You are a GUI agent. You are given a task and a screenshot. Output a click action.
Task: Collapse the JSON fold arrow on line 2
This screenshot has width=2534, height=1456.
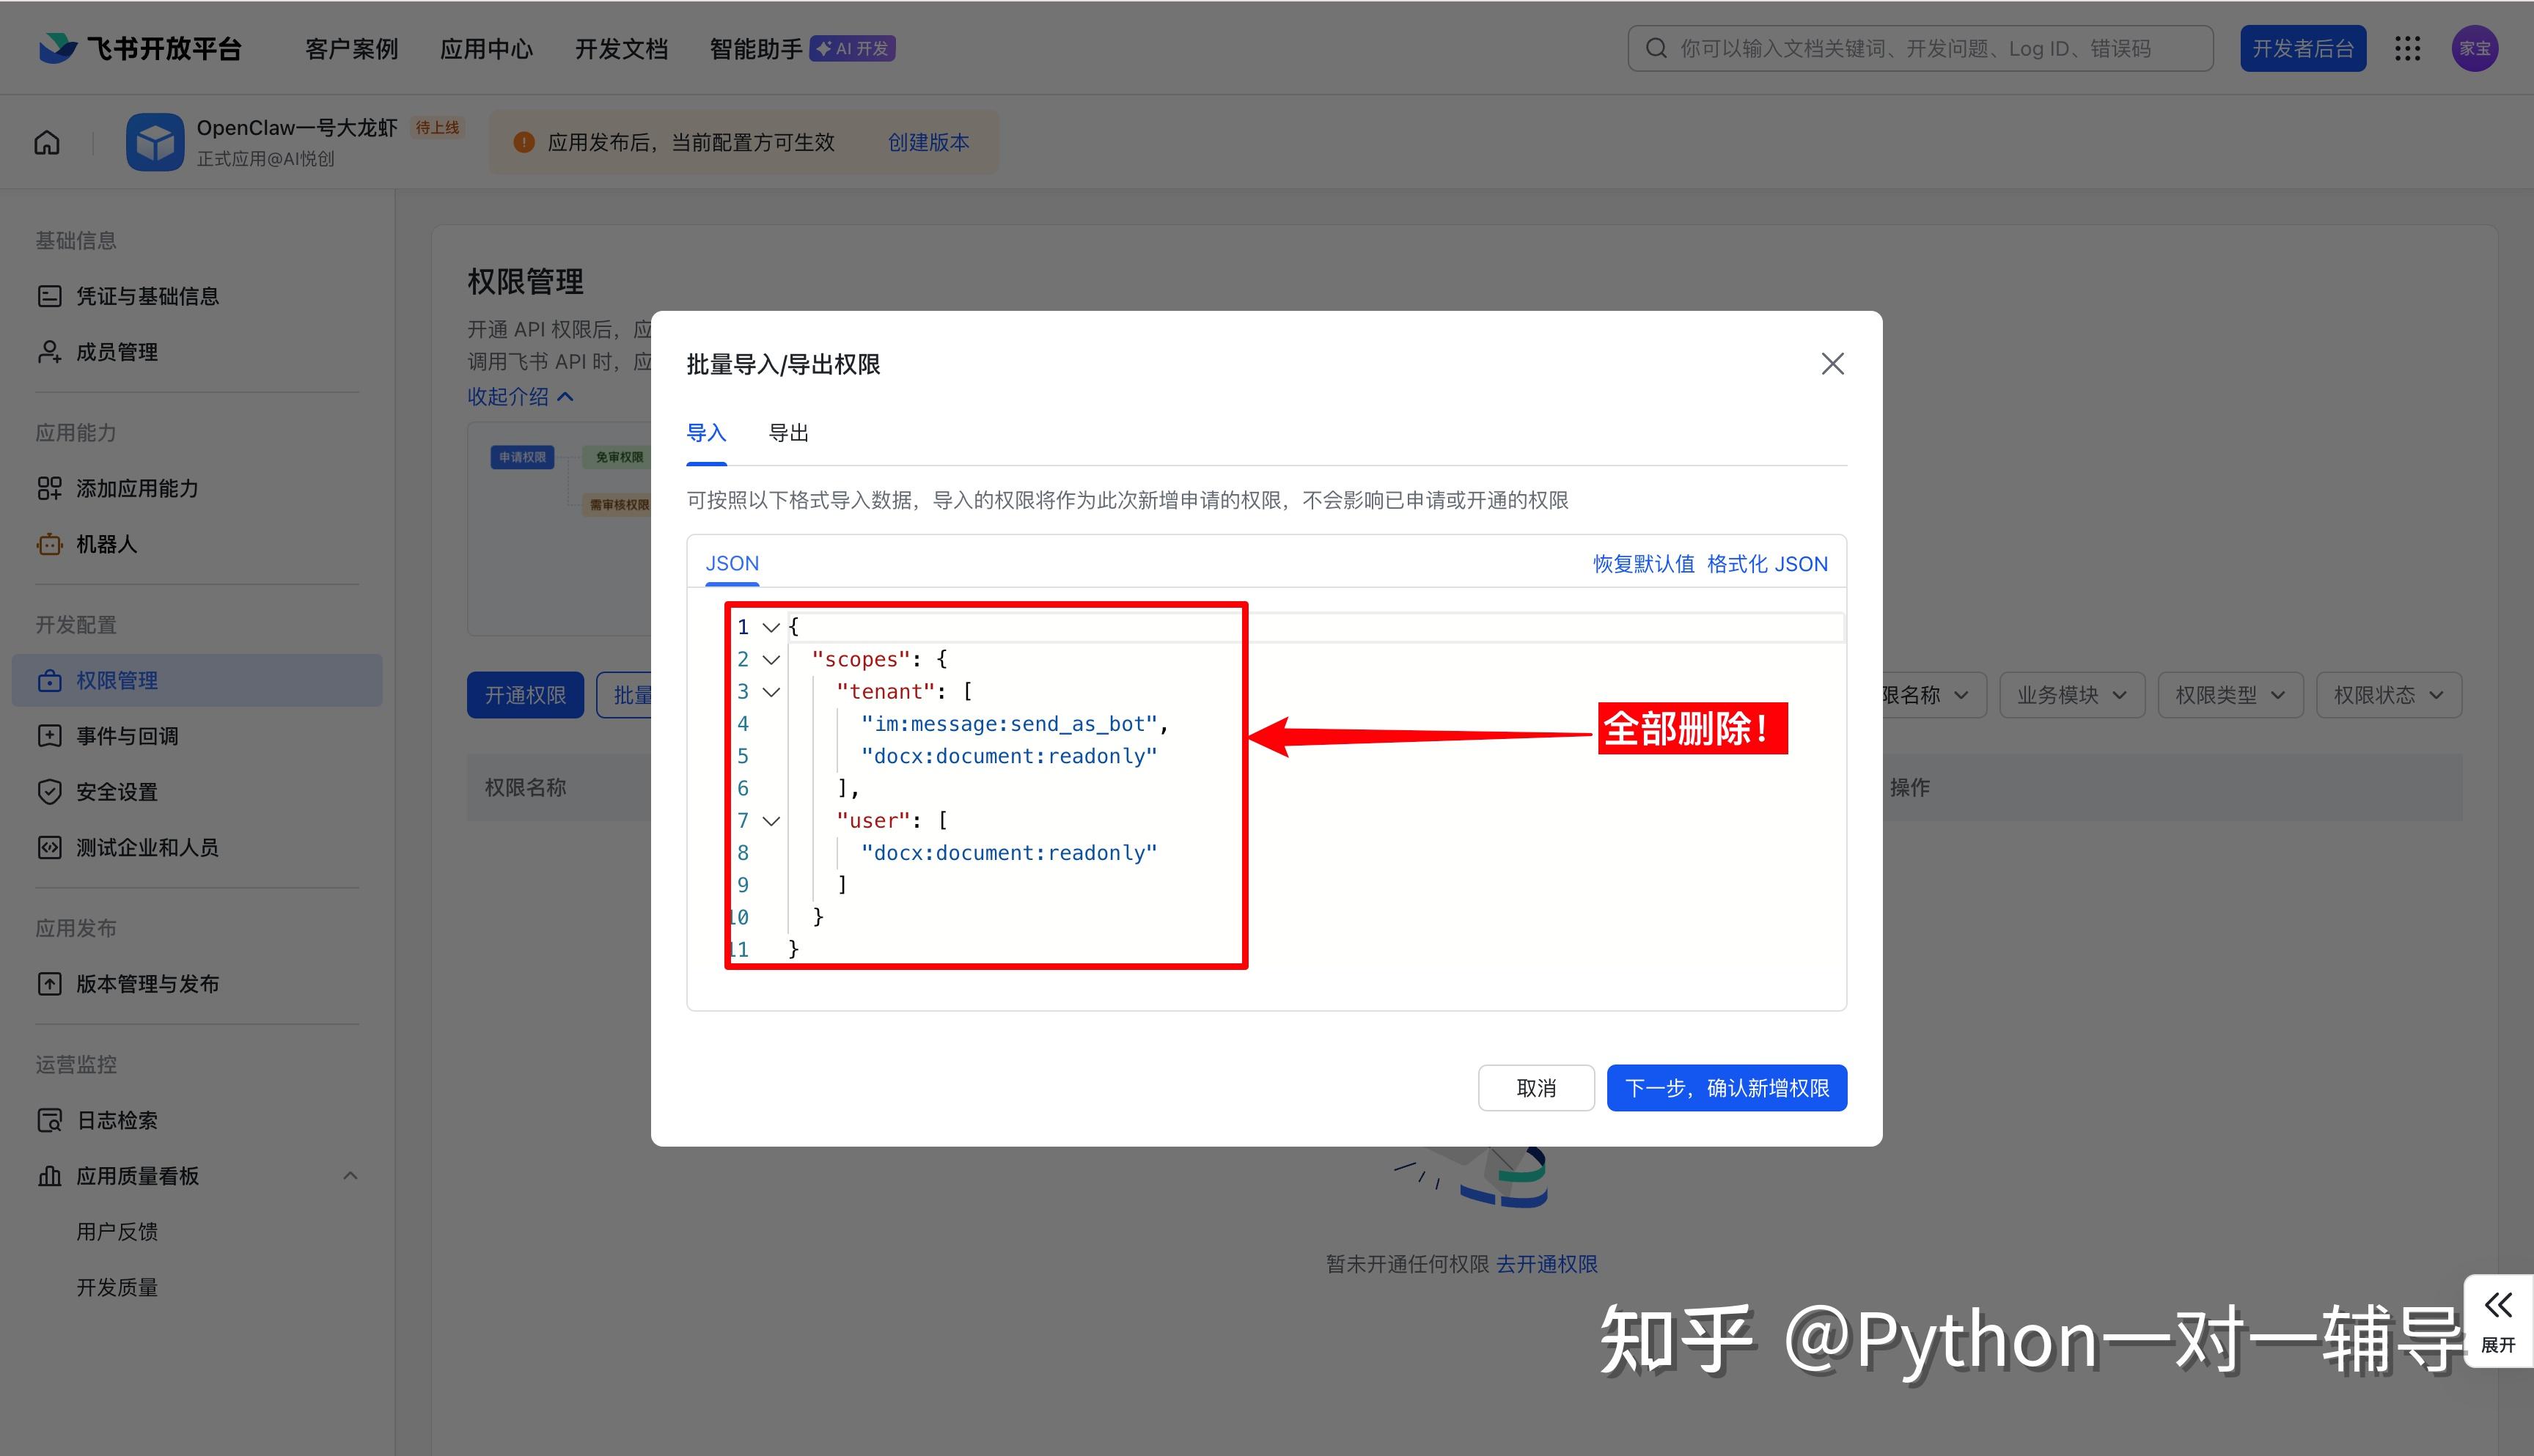coord(771,660)
